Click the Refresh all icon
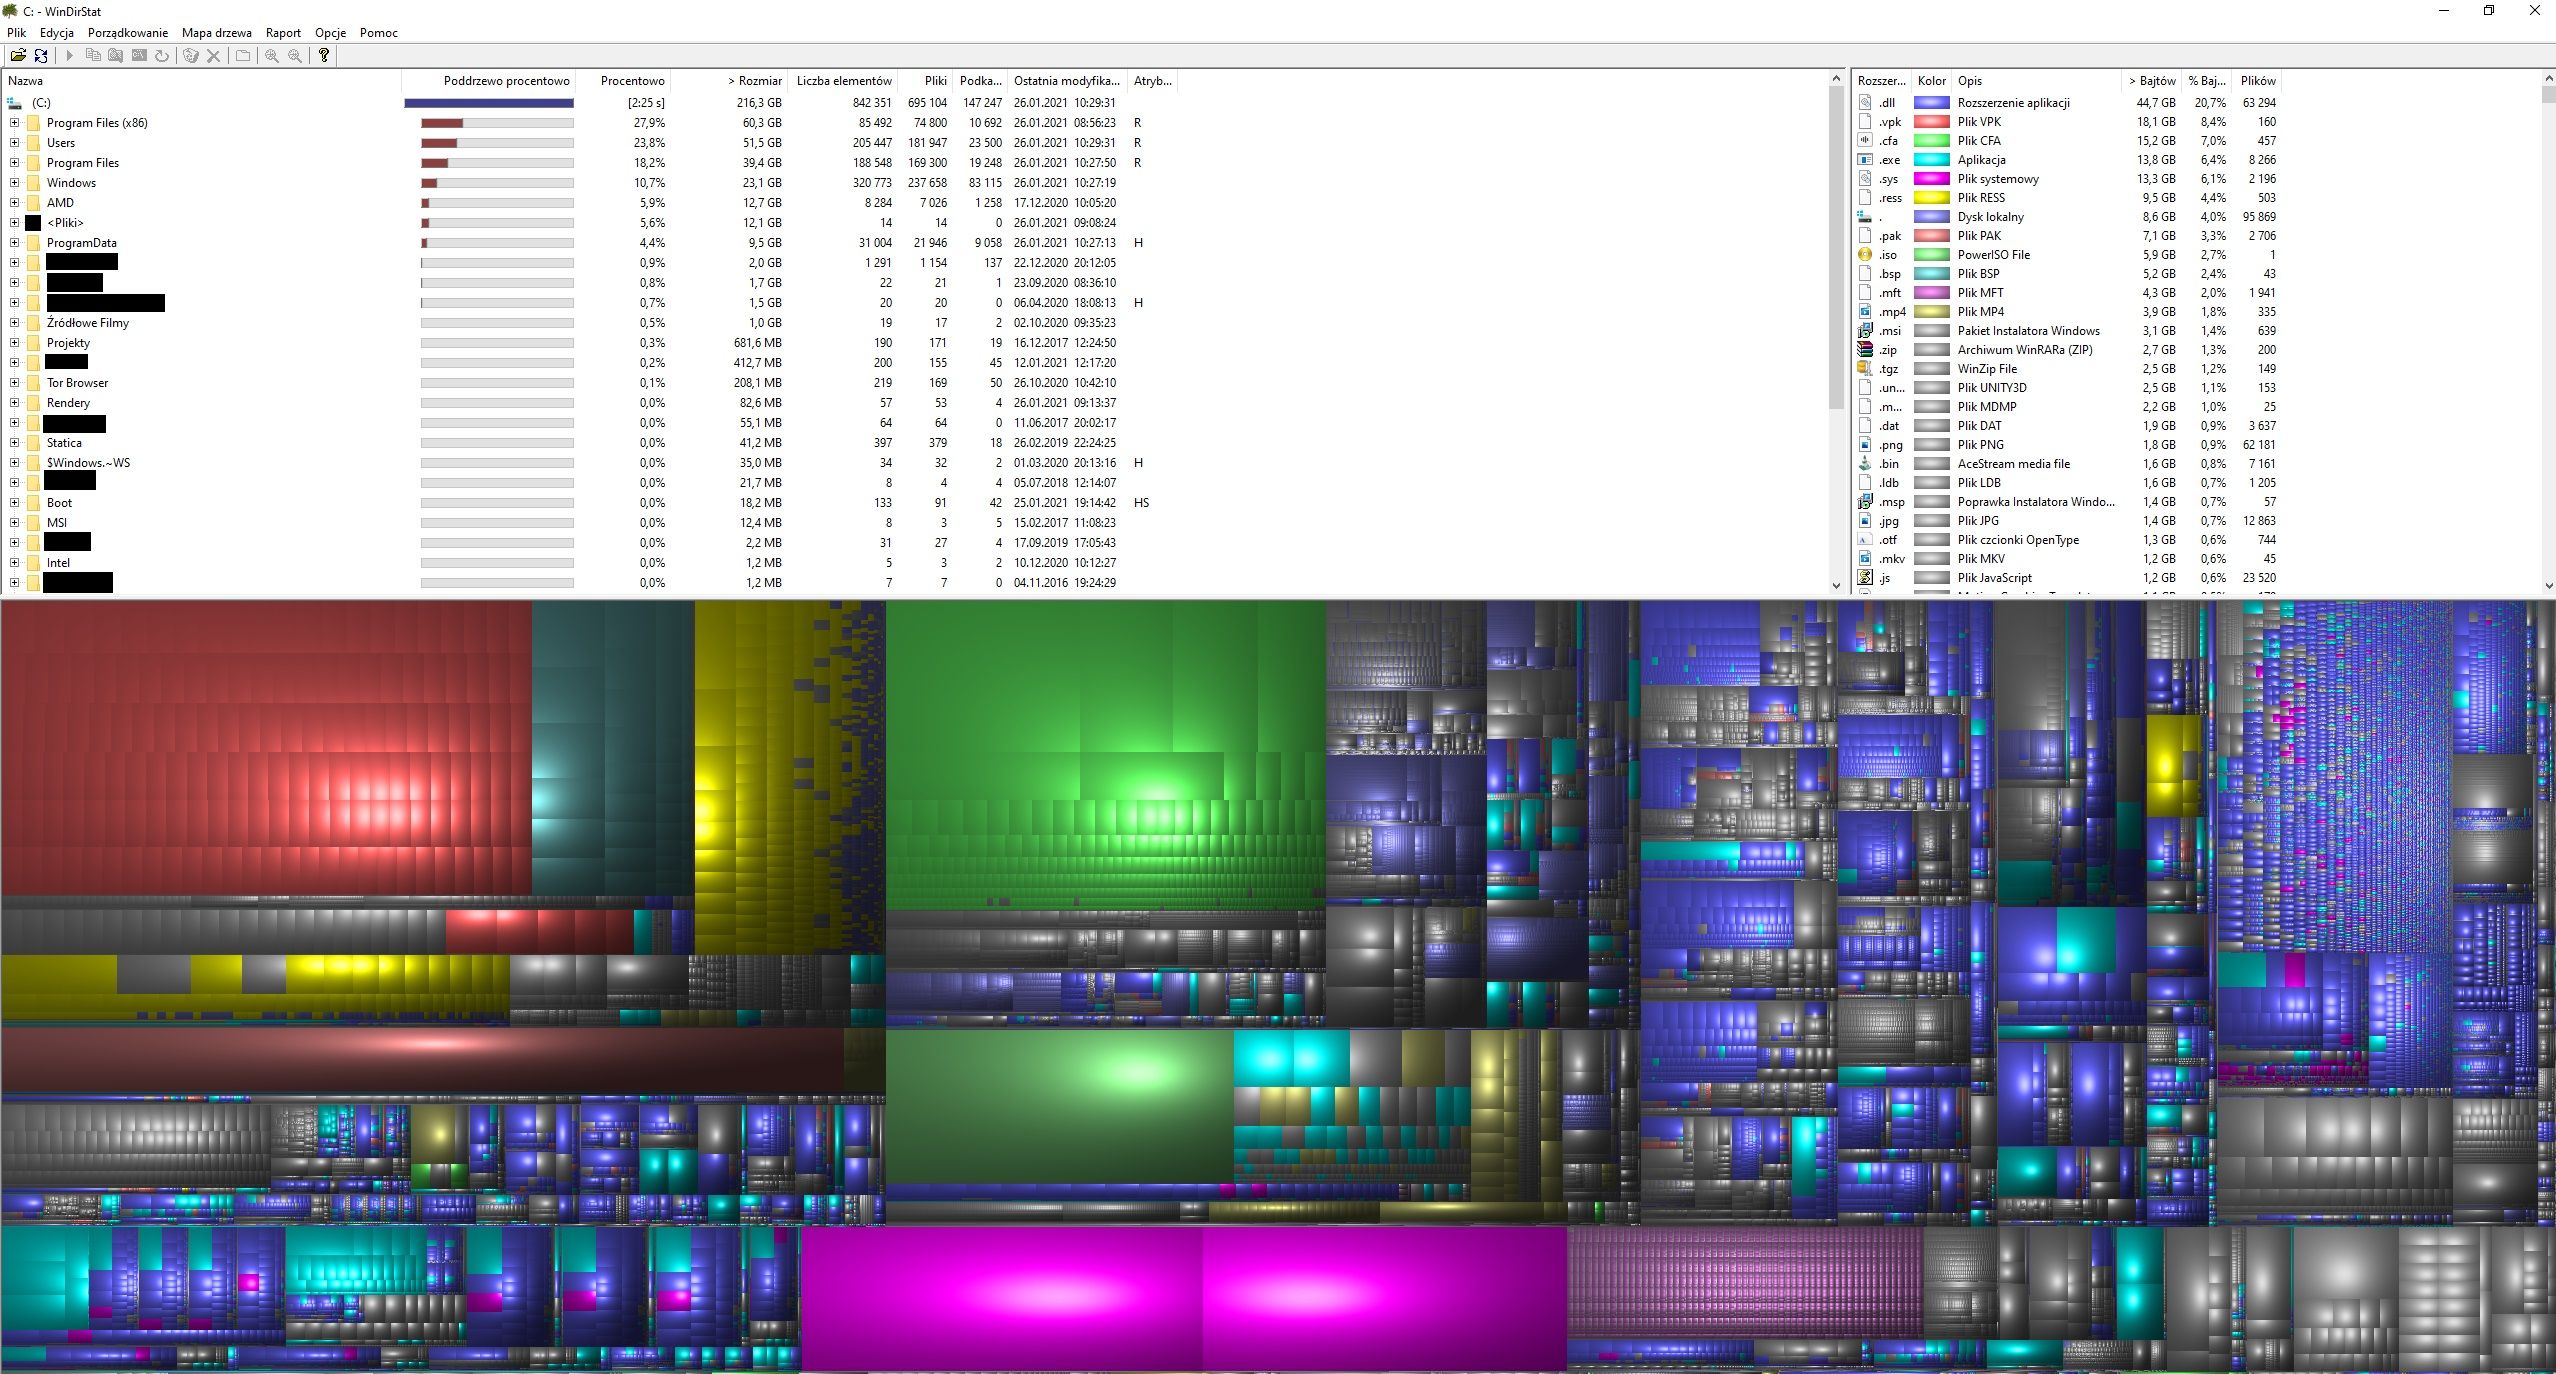2556x1374 pixels. [41, 56]
